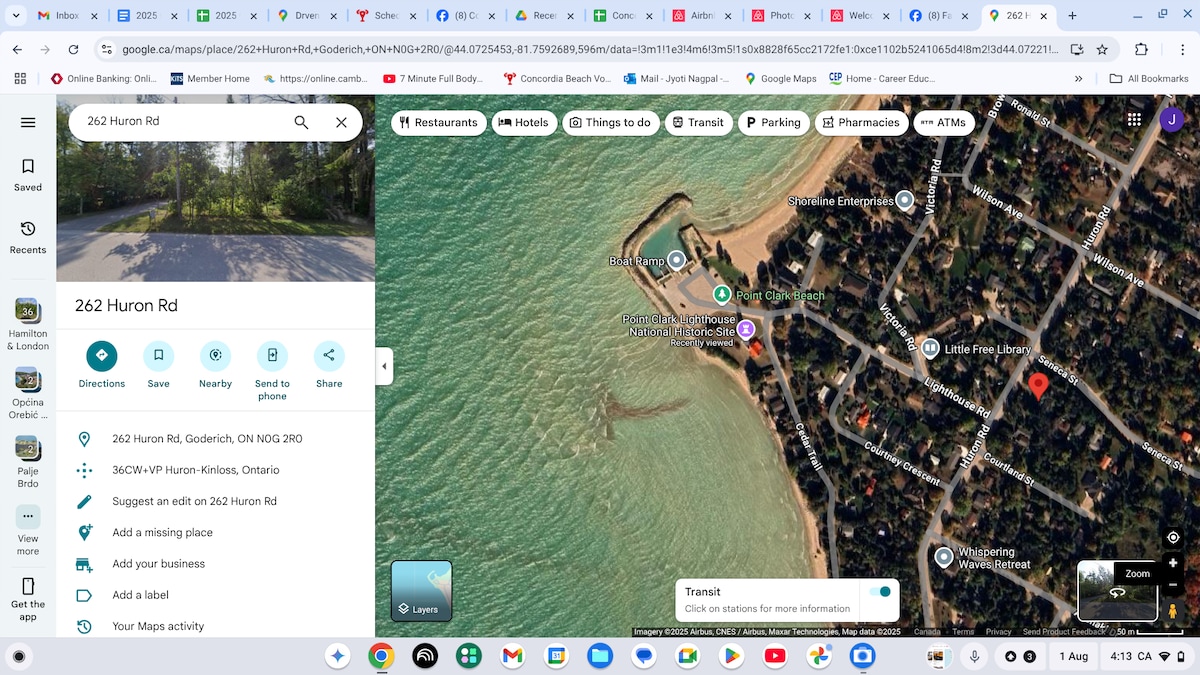The image size is (1200, 675).
Task: Open the Terms link
Action: click(963, 632)
